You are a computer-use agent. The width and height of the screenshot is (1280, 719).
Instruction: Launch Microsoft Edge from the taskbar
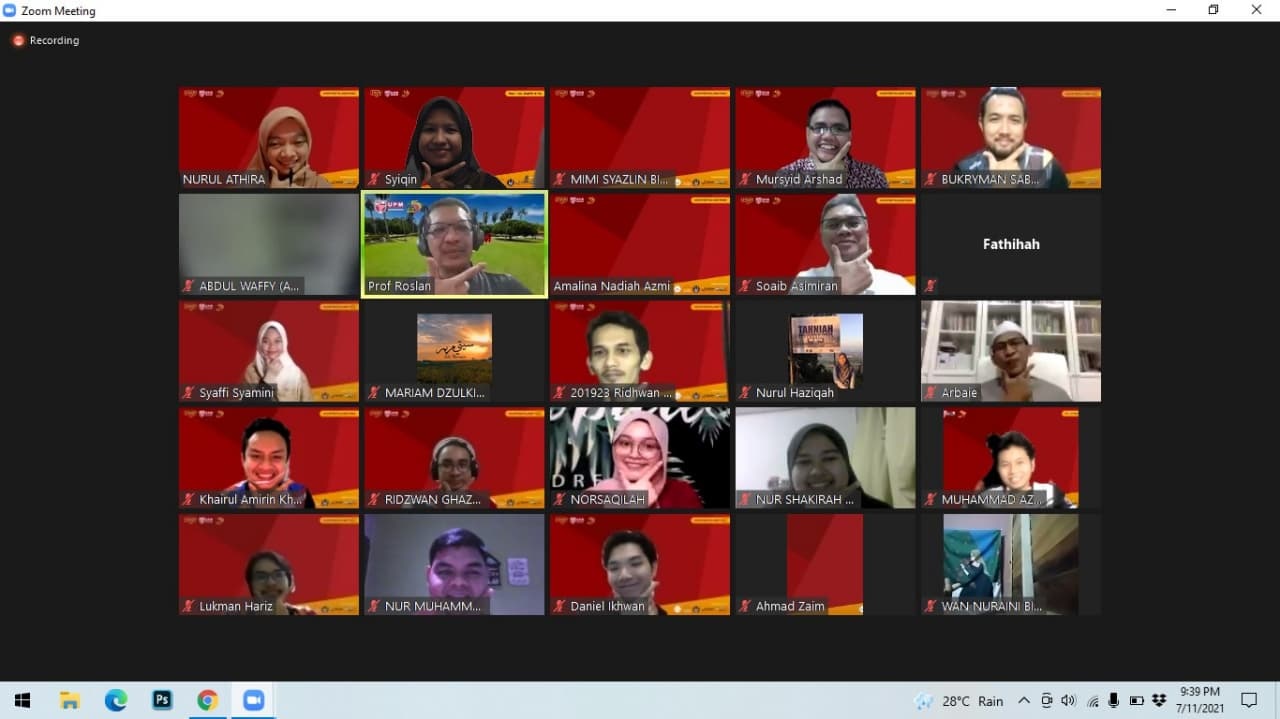click(x=116, y=700)
